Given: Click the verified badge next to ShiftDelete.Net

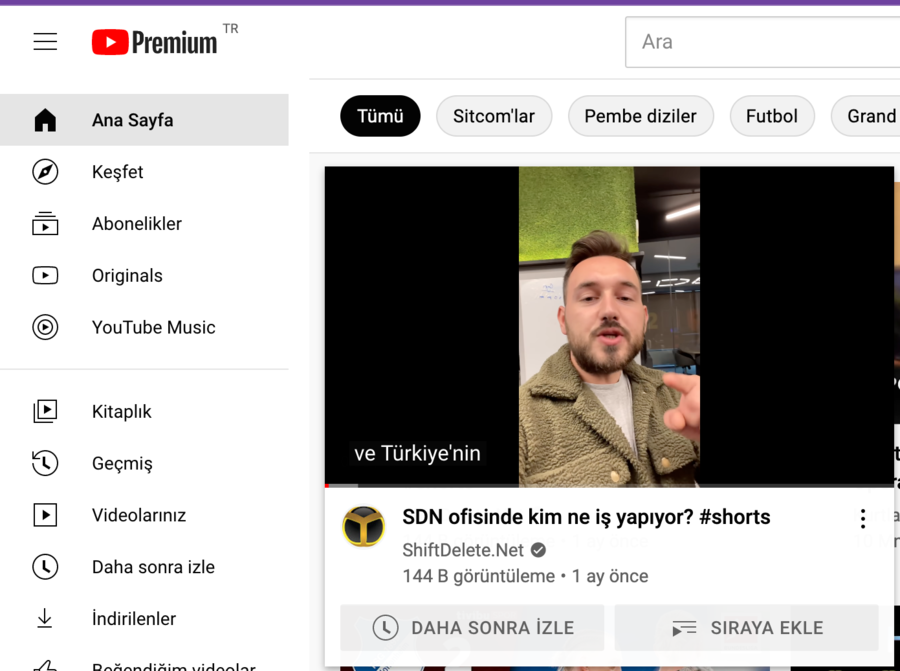Looking at the screenshot, I should [538, 550].
